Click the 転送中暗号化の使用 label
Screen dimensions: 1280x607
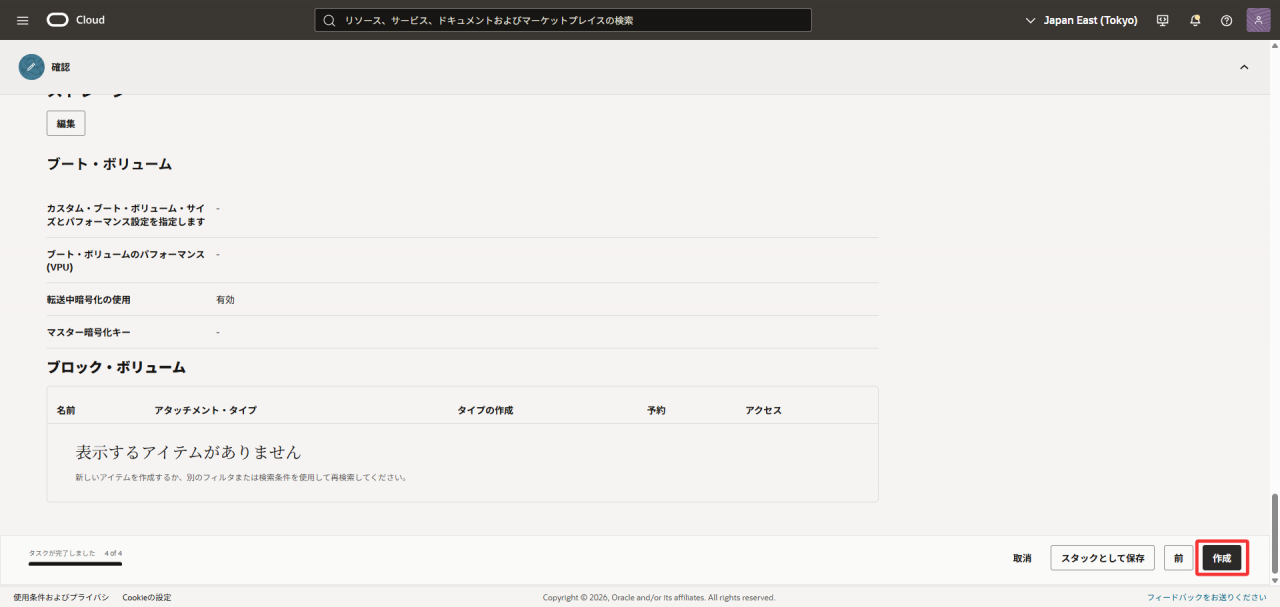[x=88, y=299]
